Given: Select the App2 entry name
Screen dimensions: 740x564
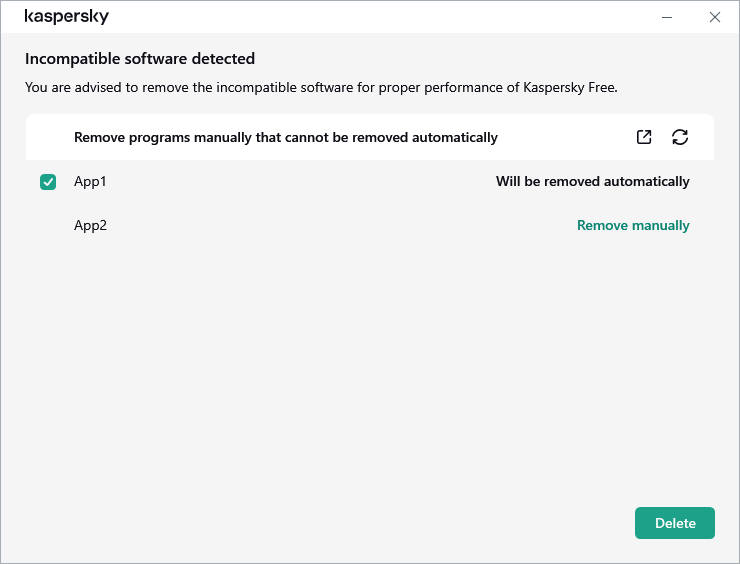Looking at the screenshot, I should pyautogui.click(x=90, y=225).
